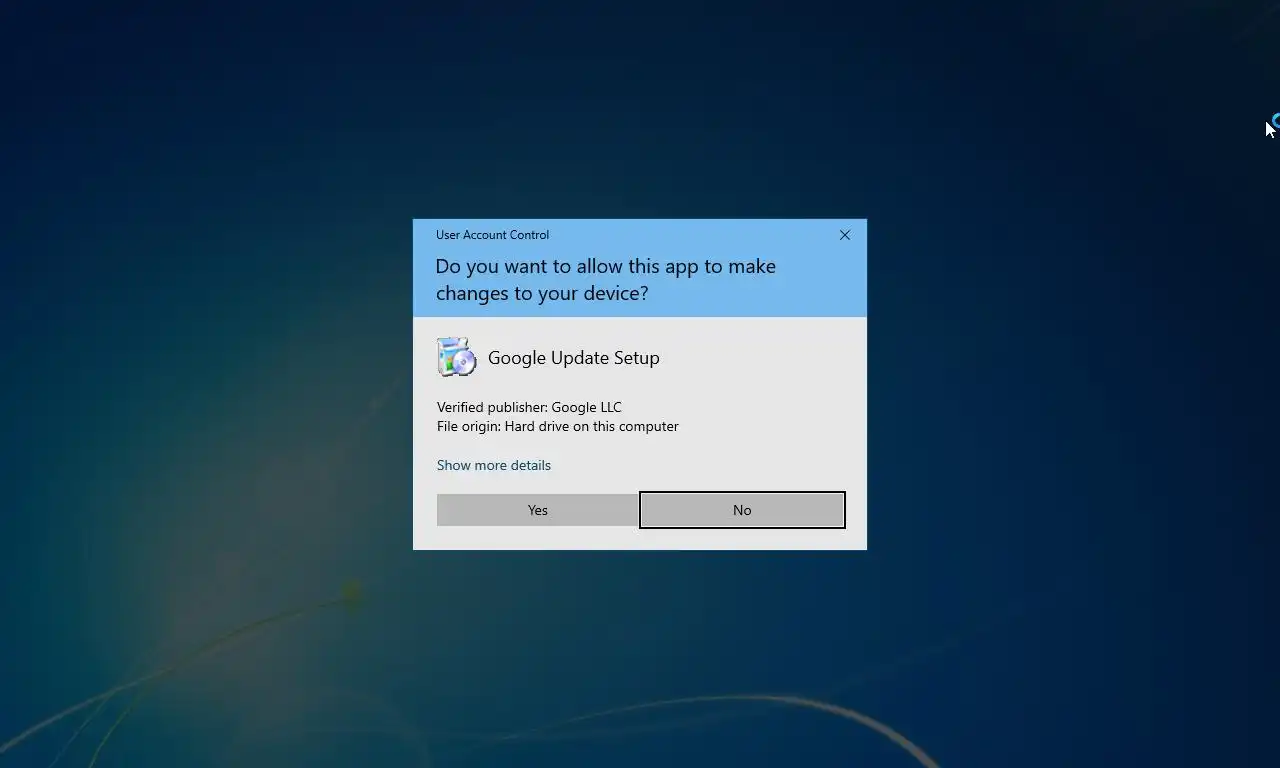This screenshot has width=1280, height=768.
Task: Click the Google Update Setup installer icon
Action: click(x=457, y=357)
